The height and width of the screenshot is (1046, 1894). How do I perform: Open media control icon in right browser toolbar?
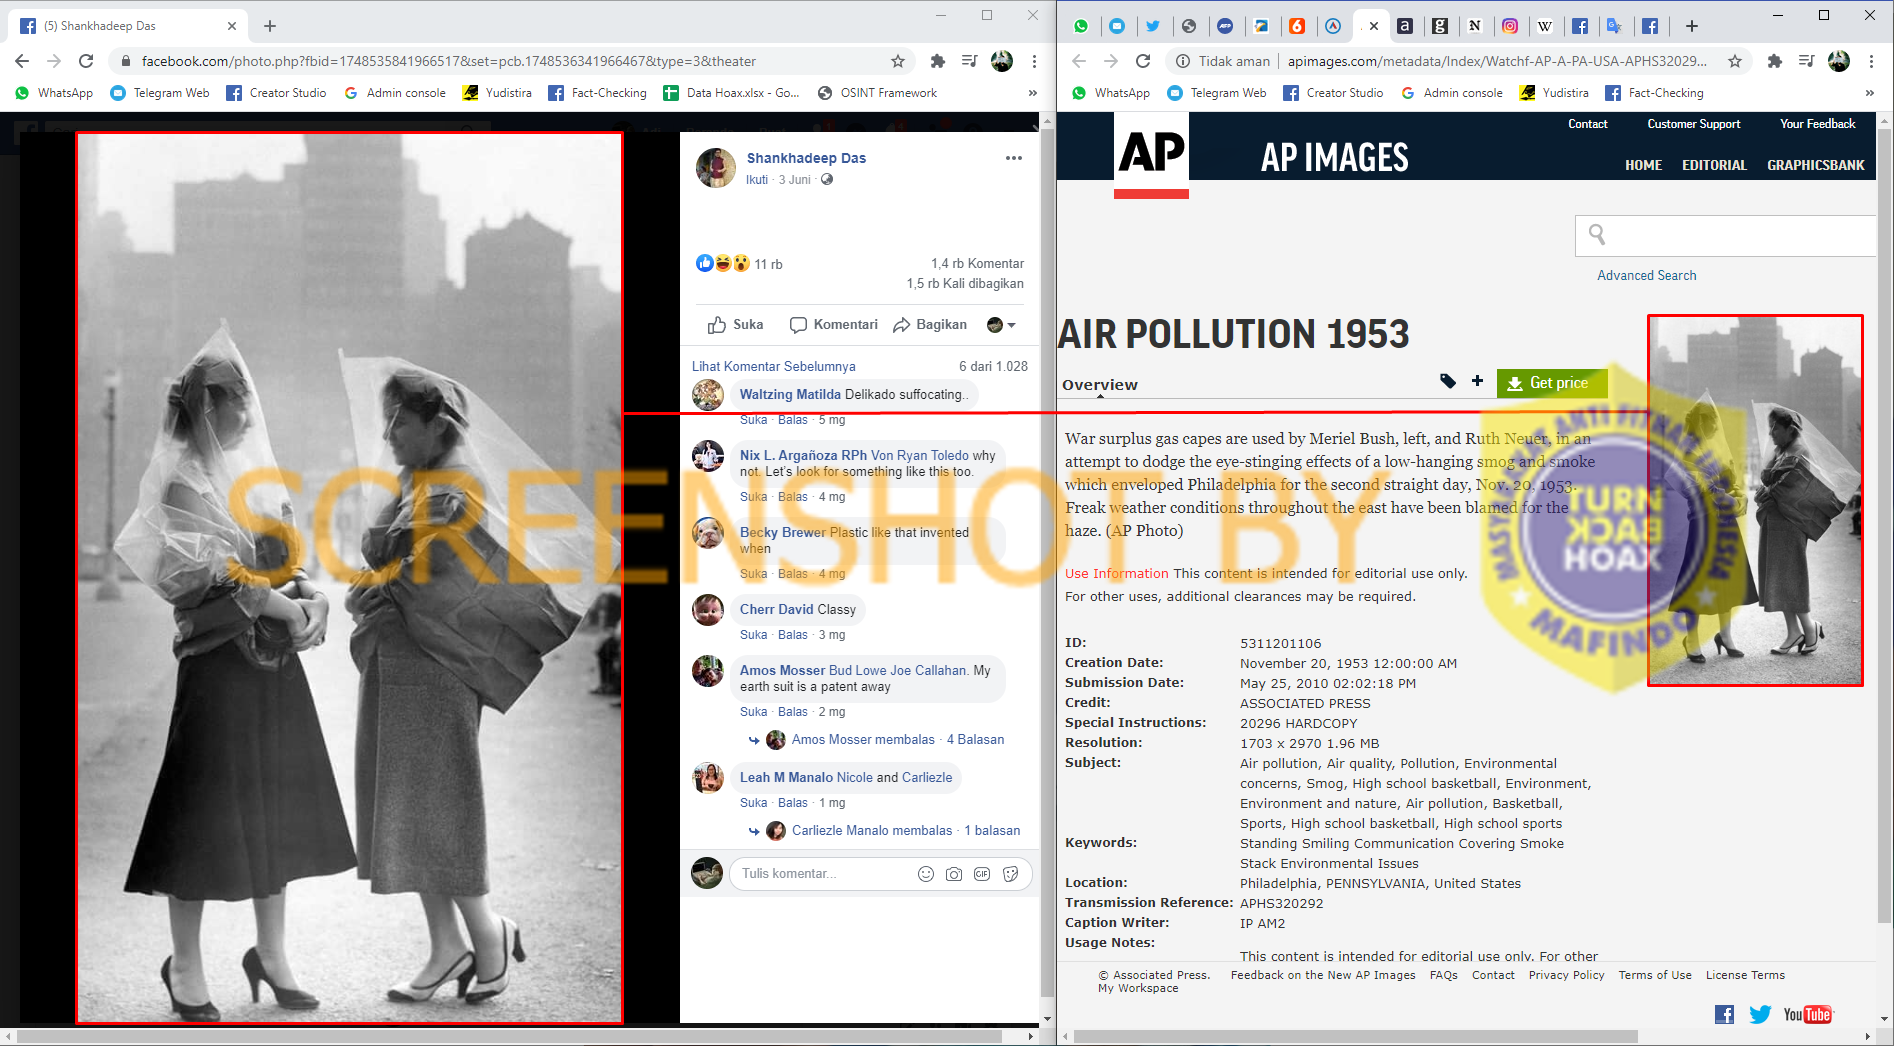coord(1806,61)
